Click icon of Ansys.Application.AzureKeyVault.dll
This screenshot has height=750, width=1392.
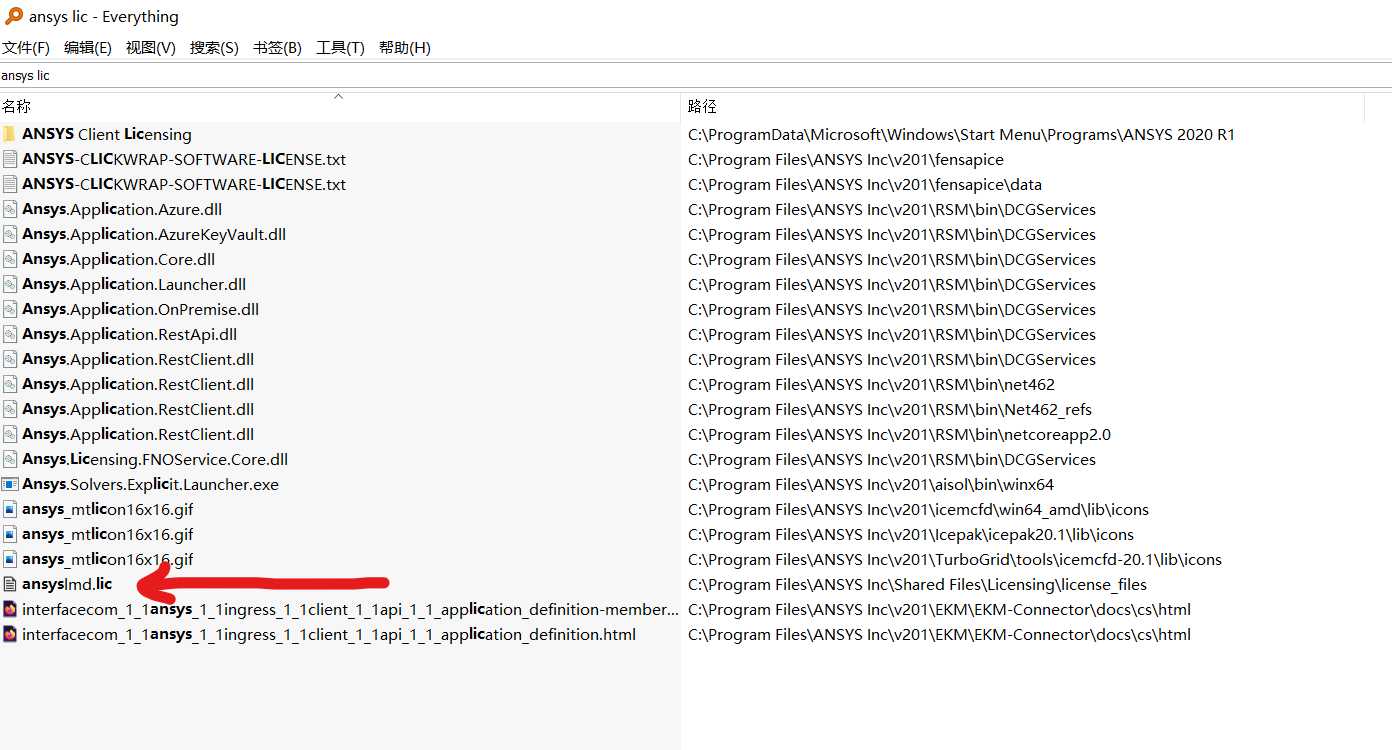pos(10,234)
